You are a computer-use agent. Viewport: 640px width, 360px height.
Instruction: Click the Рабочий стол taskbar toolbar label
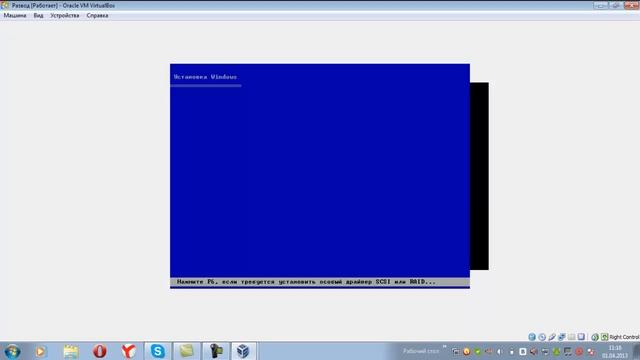tap(421, 351)
